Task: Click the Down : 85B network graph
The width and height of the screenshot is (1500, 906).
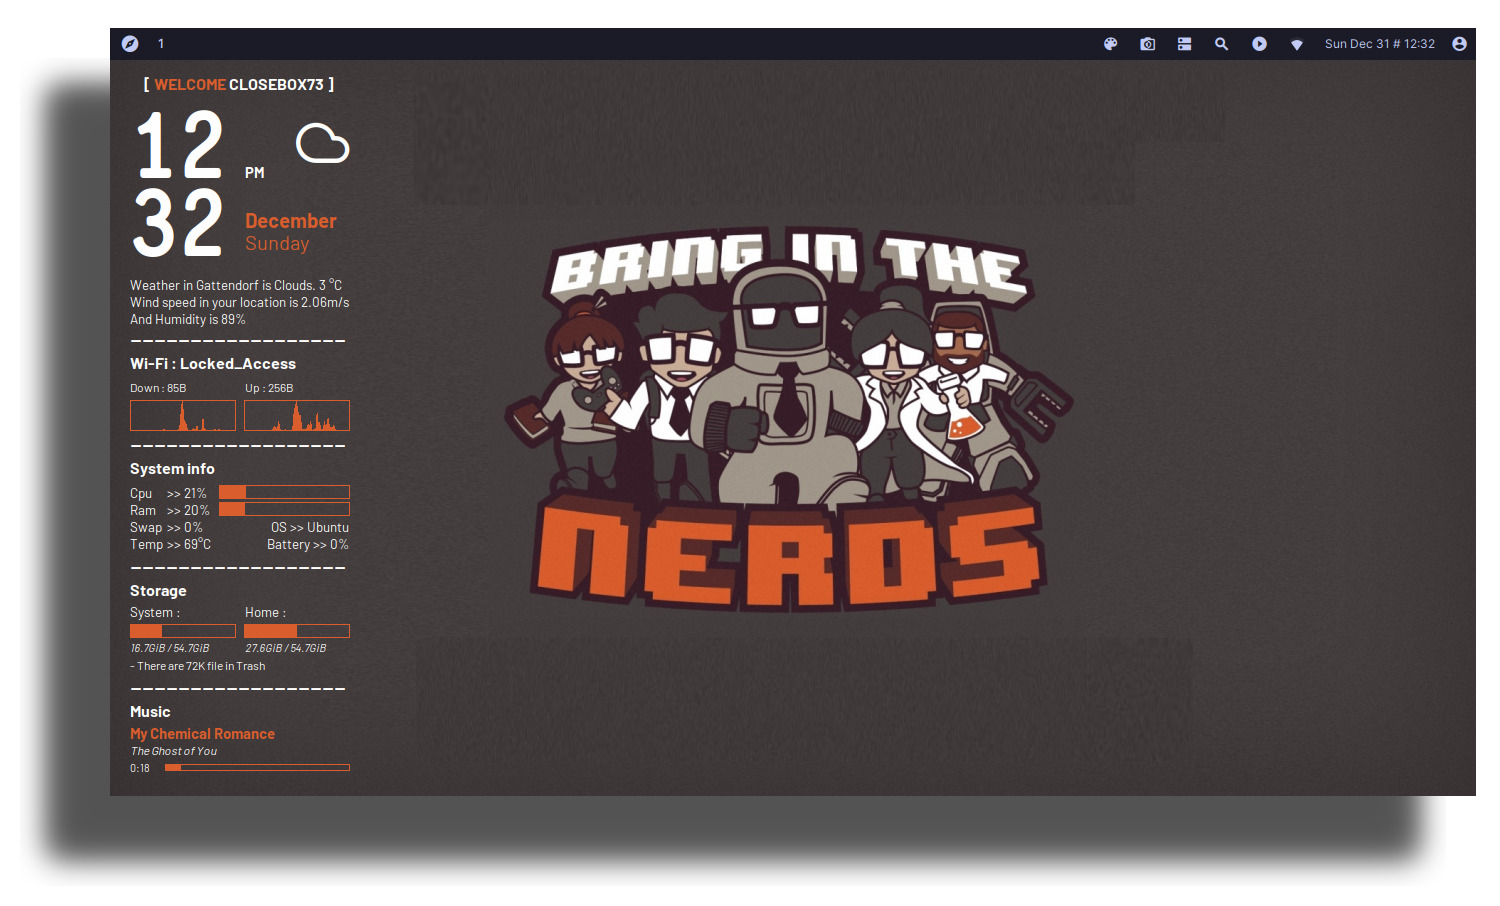Action: pyautogui.click(x=183, y=416)
